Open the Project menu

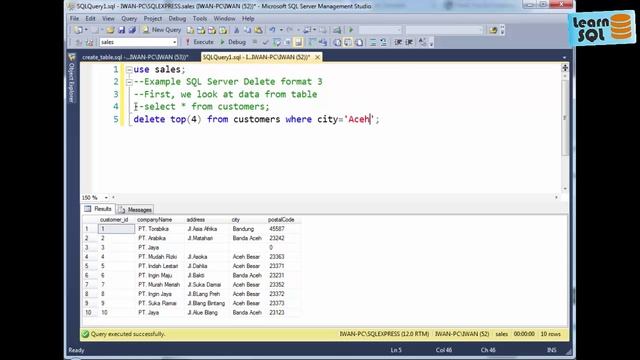[153, 19]
